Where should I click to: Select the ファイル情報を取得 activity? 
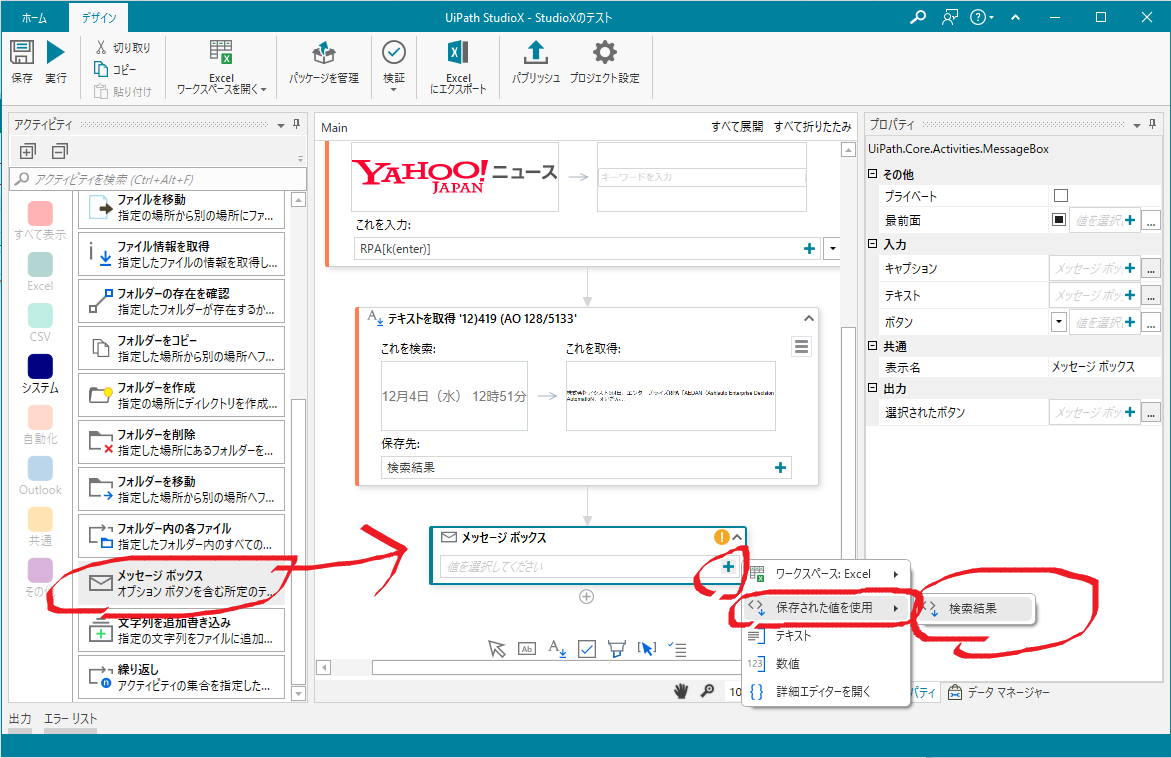pyautogui.click(x=181, y=255)
